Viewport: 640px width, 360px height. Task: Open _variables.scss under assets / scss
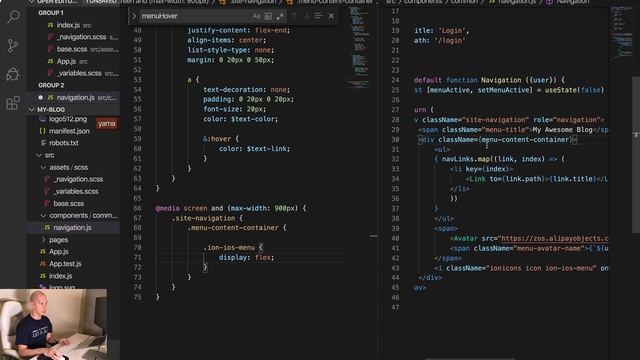click(74, 191)
